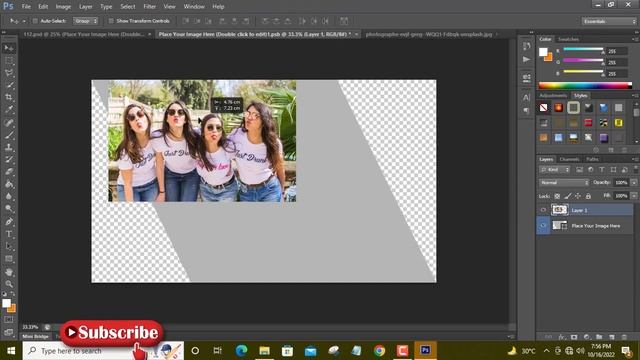Hide the Place Your Image Here layer
Screen dimensions: 640x360
coord(543,226)
